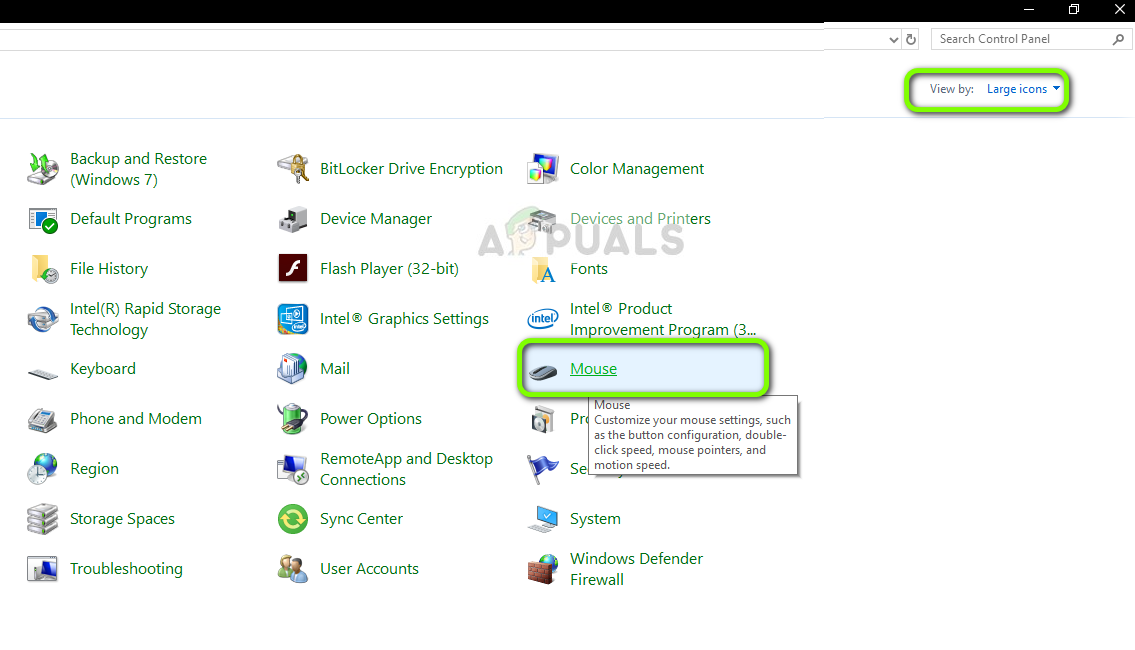Image resolution: width=1135 pixels, height=650 pixels.
Task: Click the search magnifier icon
Action: pyautogui.click(x=1118, y=39)
